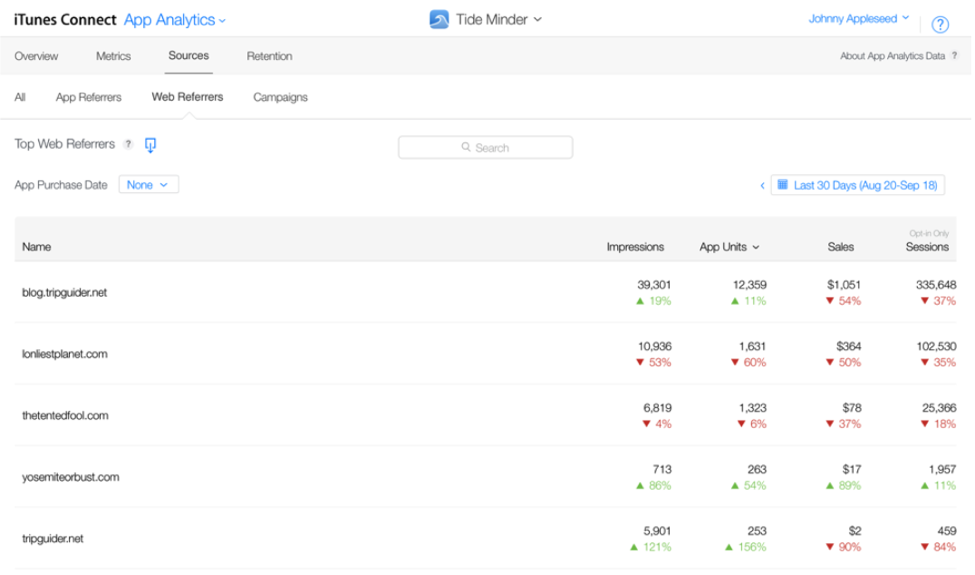Click sales value $17
Image resolution: width=975 pixels, height=575 pixels.
tap(852, 469)
